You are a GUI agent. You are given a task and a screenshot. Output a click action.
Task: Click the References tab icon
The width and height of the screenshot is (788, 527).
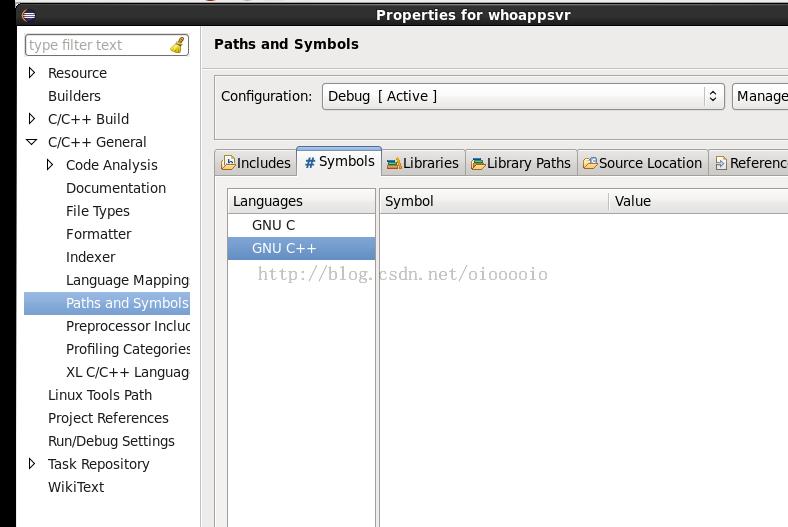tap(721, 163)
